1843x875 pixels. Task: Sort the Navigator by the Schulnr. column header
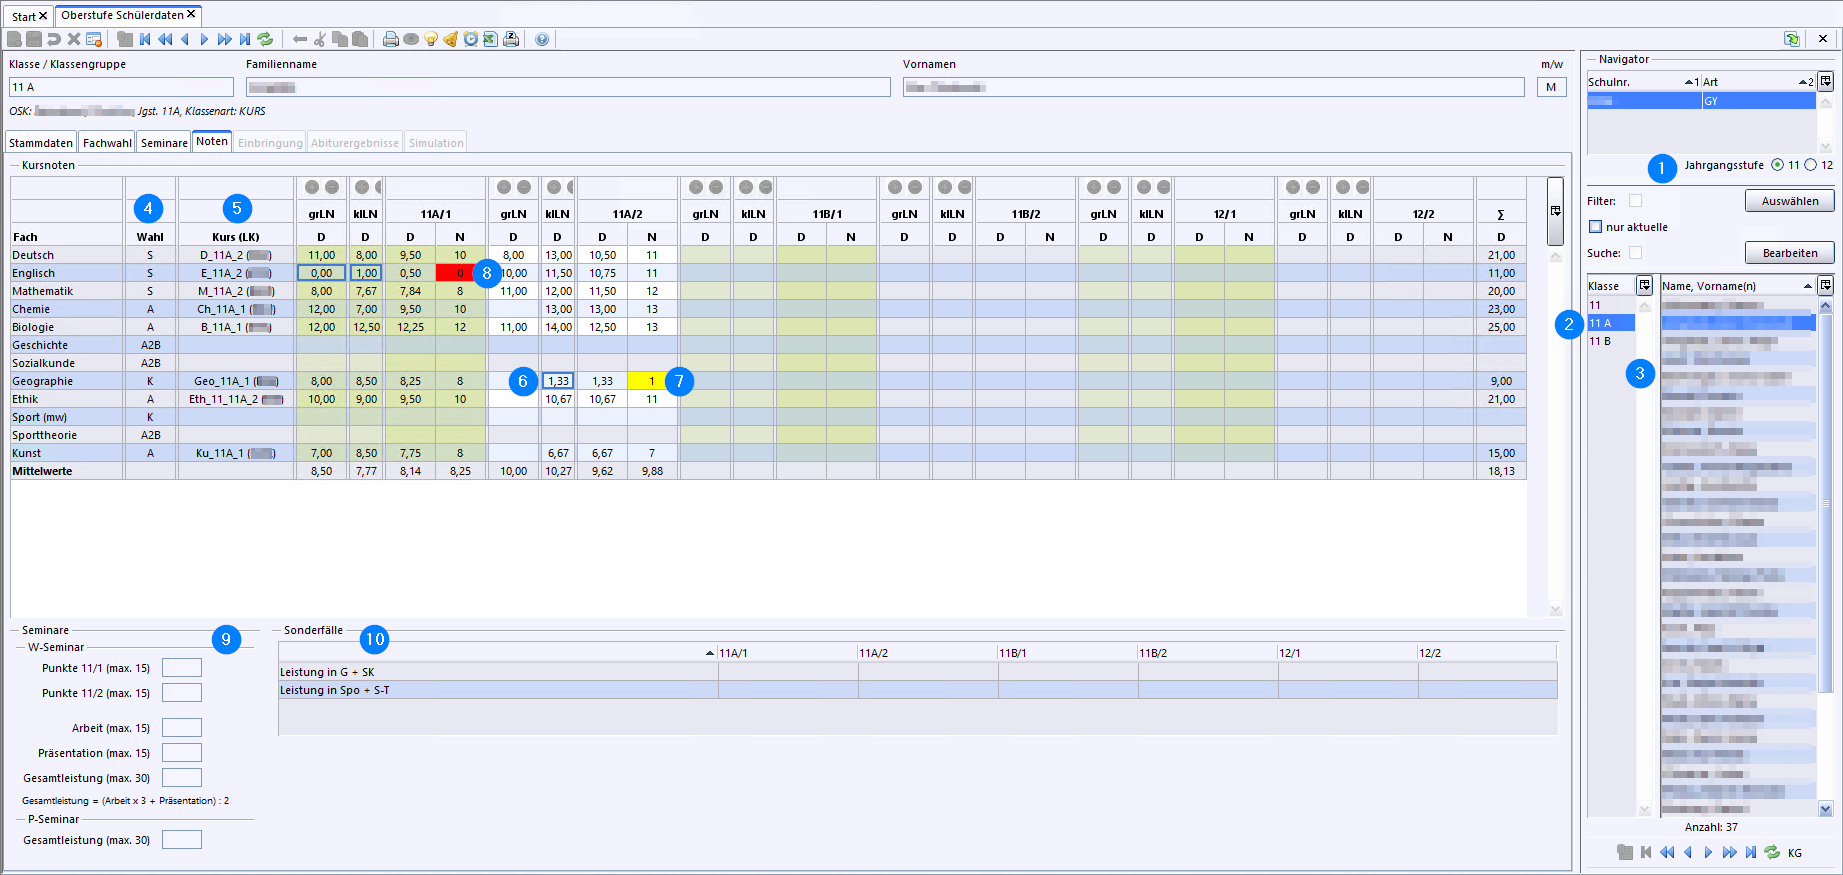1644,82
